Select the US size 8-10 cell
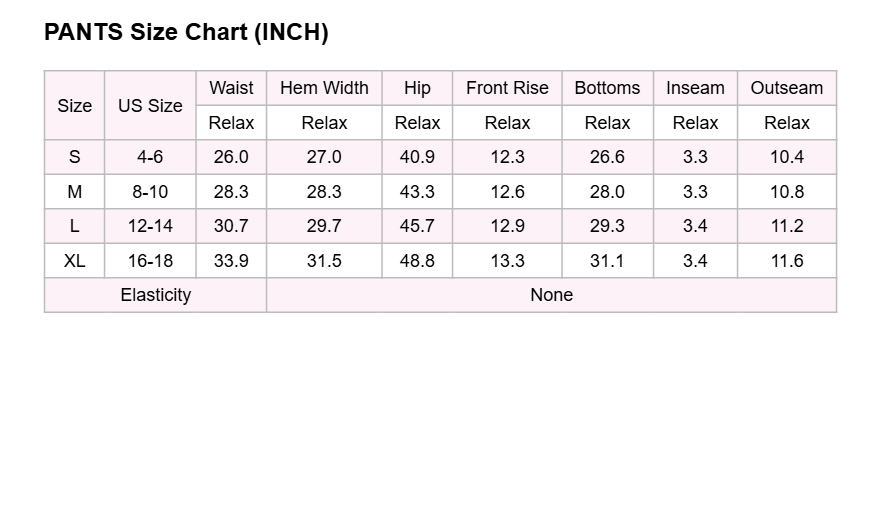Screen dimensions: 874x526 click(x=150, y=192)
